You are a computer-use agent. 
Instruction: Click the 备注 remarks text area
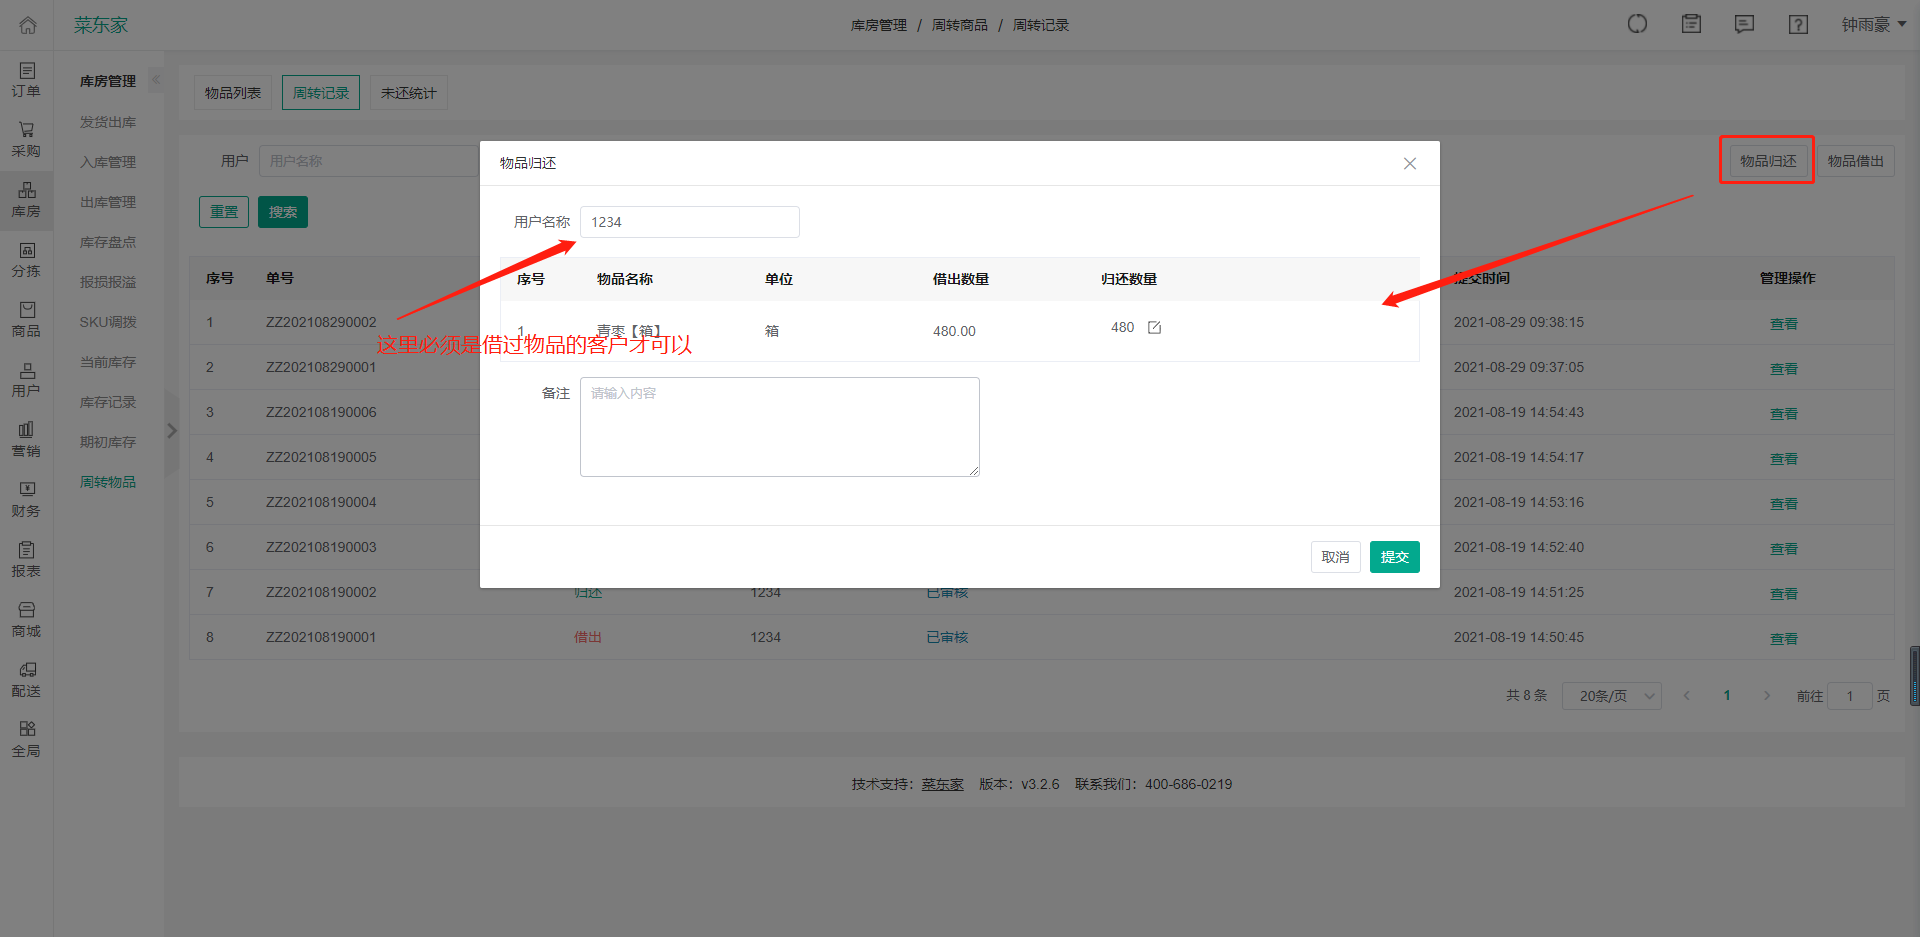tap(779, 427)
